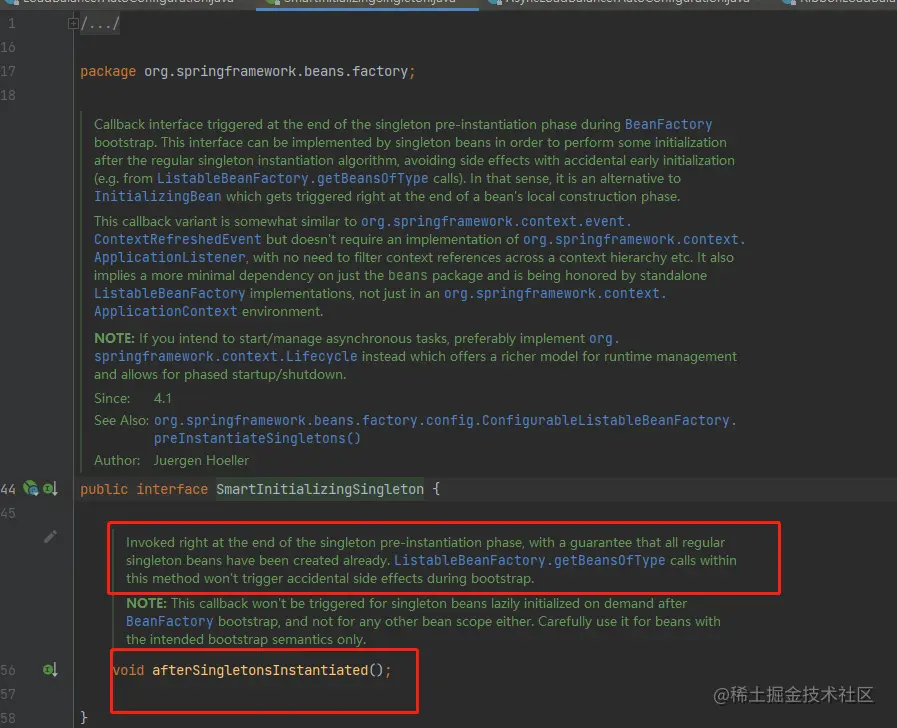Open the ApplicationContext doc link
897x728 pixels.
tap(165, 311)
